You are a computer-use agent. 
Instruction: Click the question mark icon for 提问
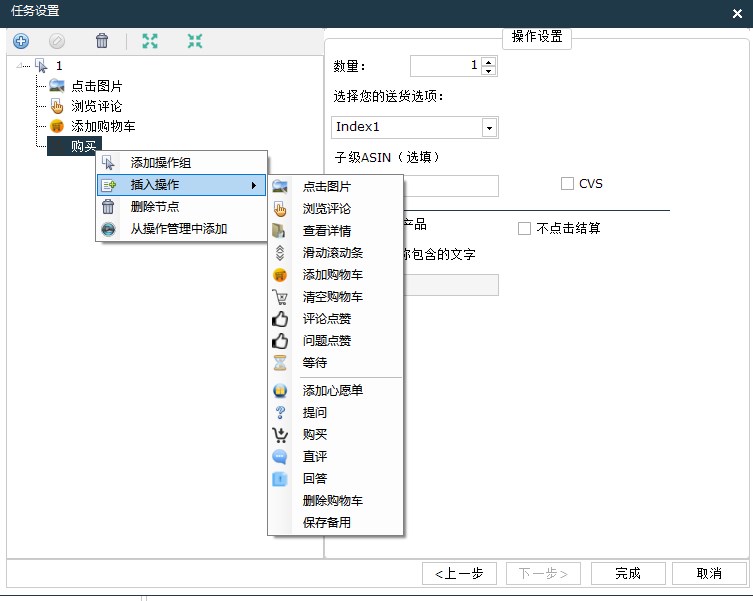point(280,413)
